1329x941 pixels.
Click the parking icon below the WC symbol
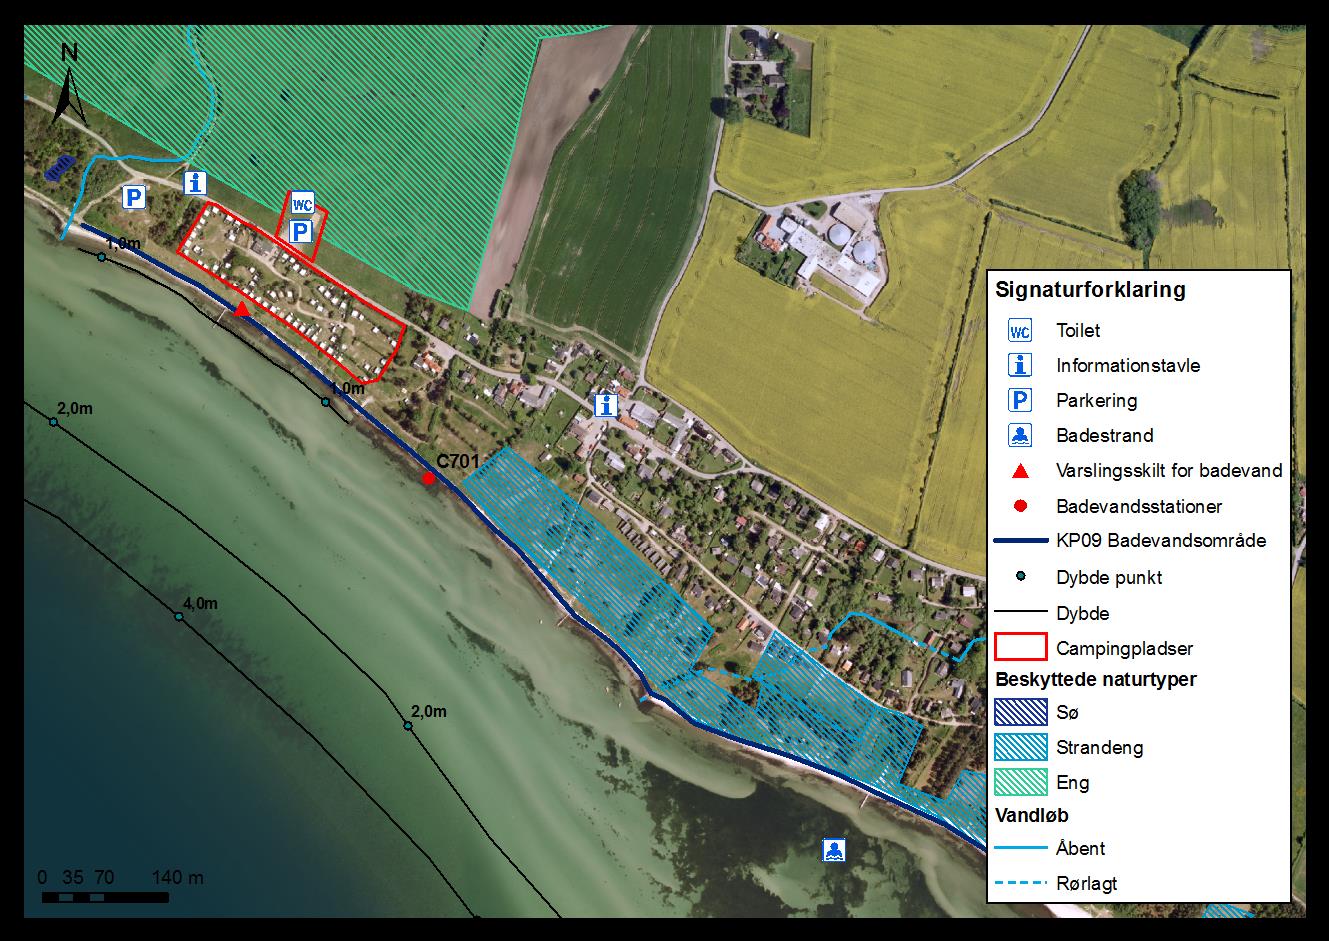pyautogui.click(x=300, y=232)
